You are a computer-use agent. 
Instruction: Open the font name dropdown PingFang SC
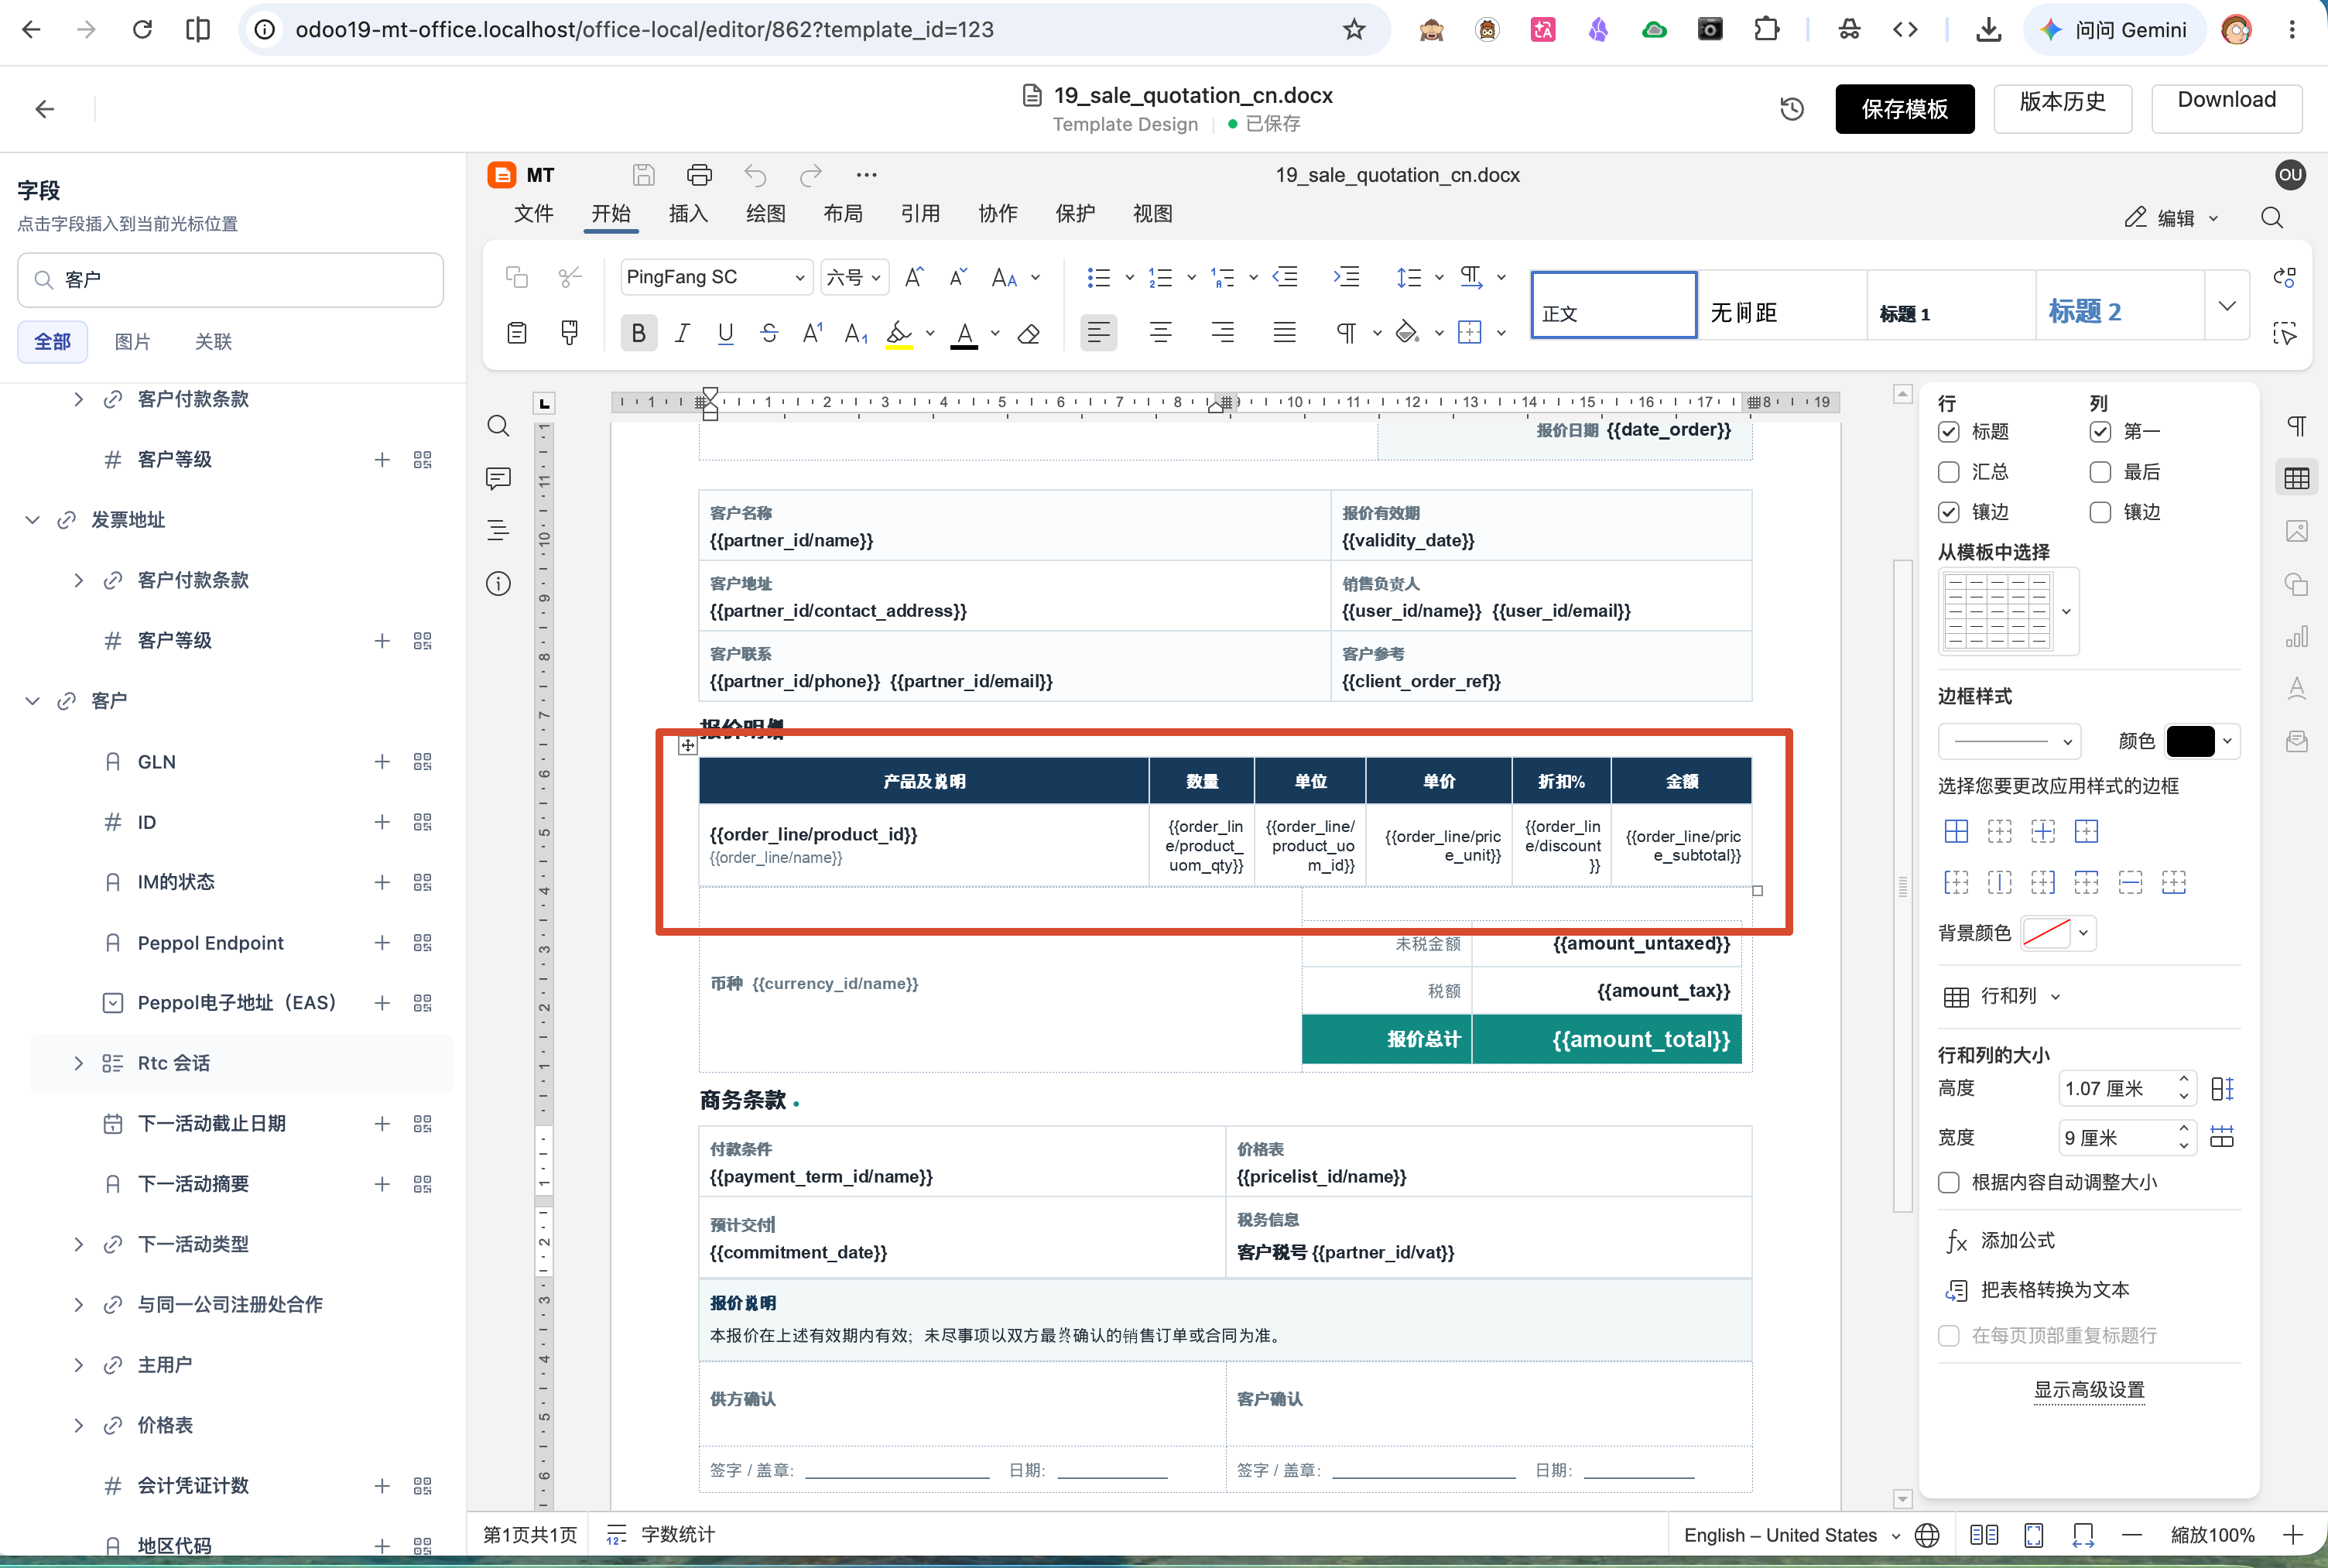tap(716, 277)
